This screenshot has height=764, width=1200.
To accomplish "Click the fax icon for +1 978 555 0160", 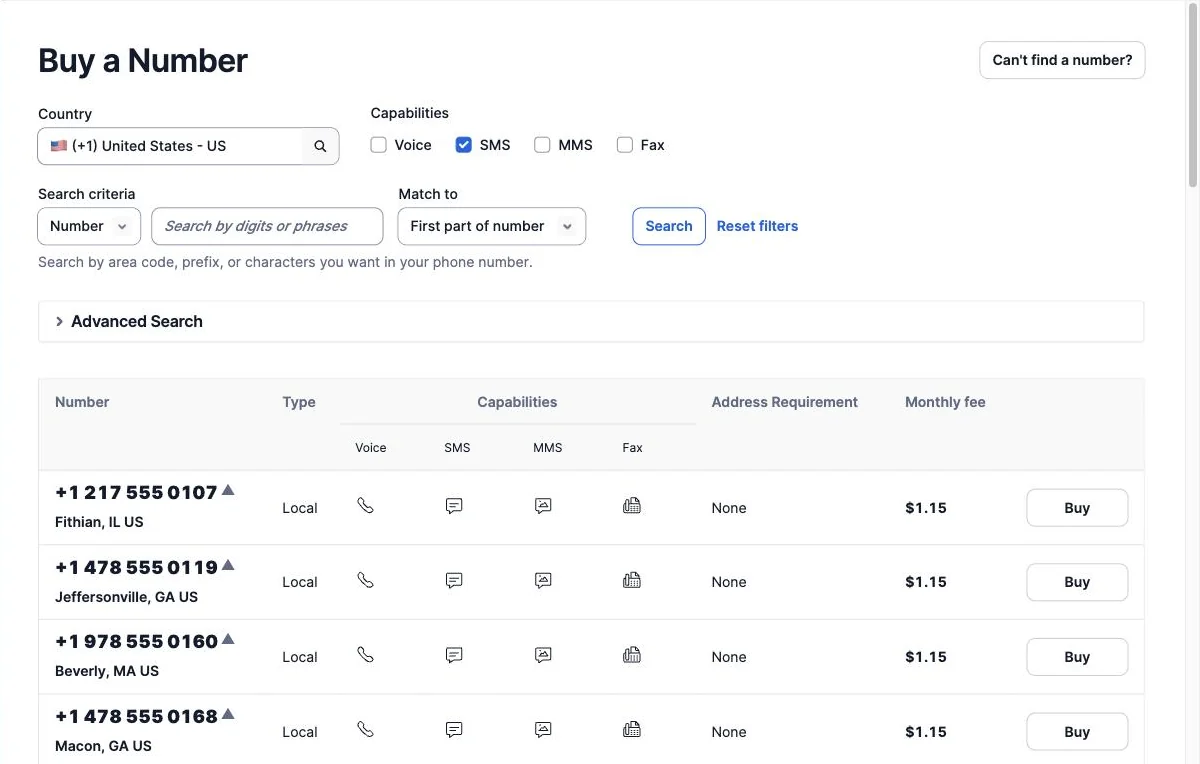I will pos(632,655).
